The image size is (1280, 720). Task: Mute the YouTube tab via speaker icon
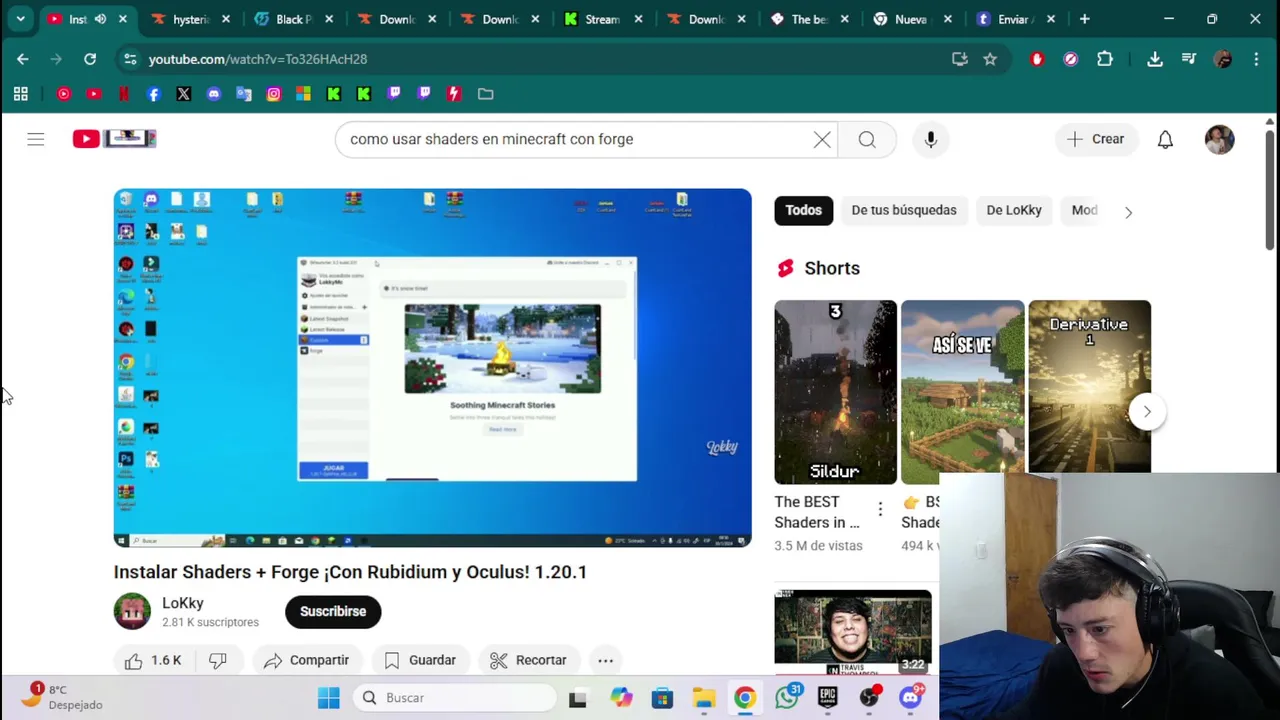point(100,19)
